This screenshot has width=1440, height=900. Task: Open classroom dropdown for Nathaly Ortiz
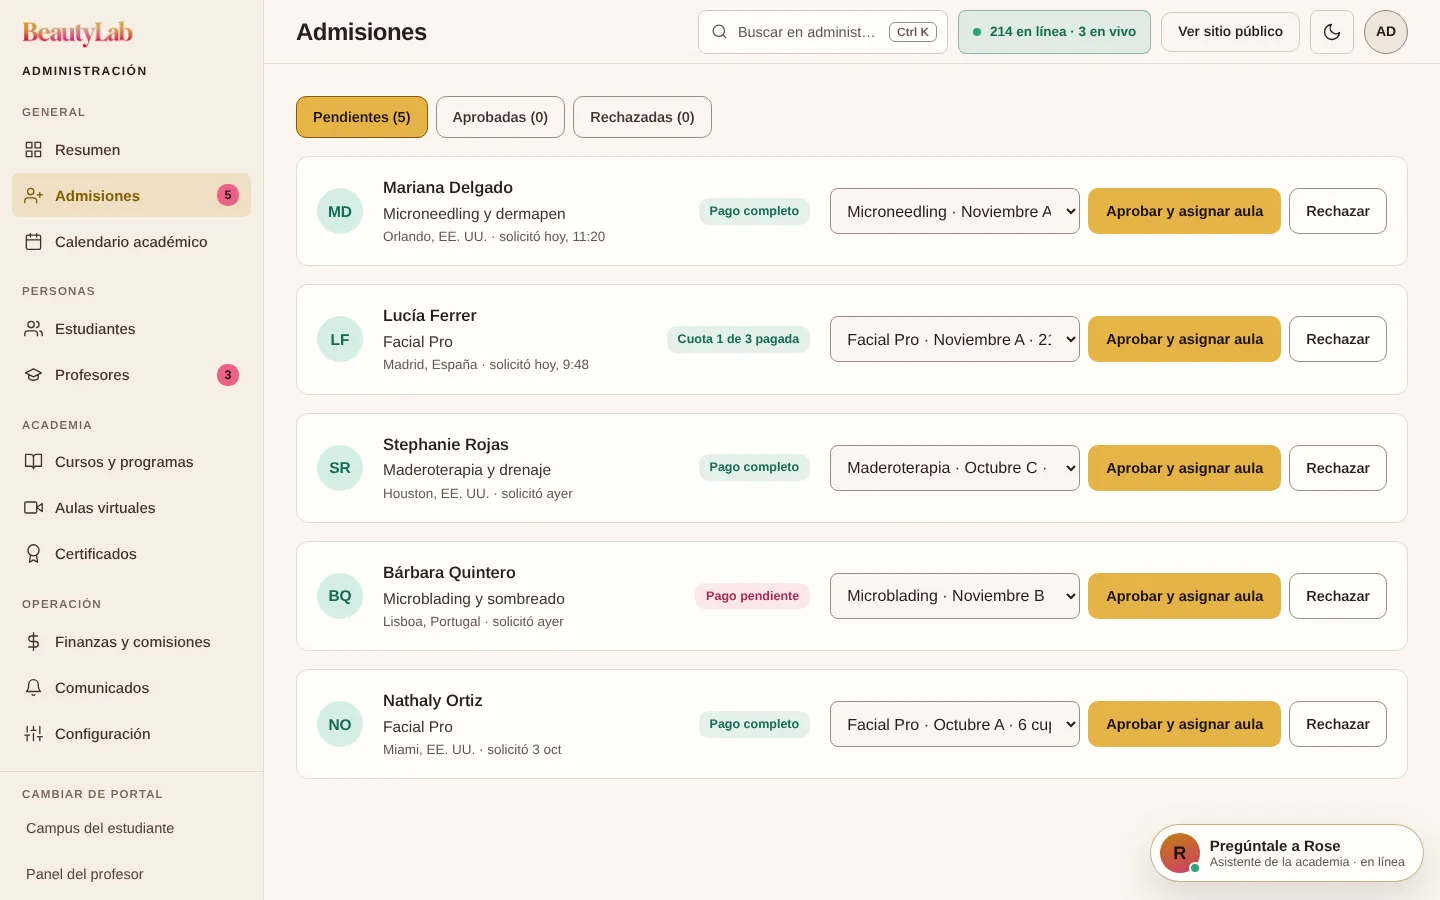coord(955,724)
